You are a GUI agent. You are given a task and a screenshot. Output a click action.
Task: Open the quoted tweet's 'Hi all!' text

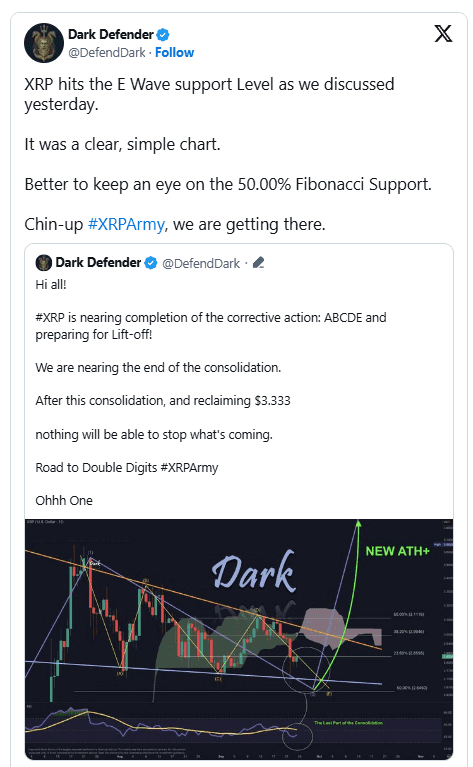[x=50, y=285]
